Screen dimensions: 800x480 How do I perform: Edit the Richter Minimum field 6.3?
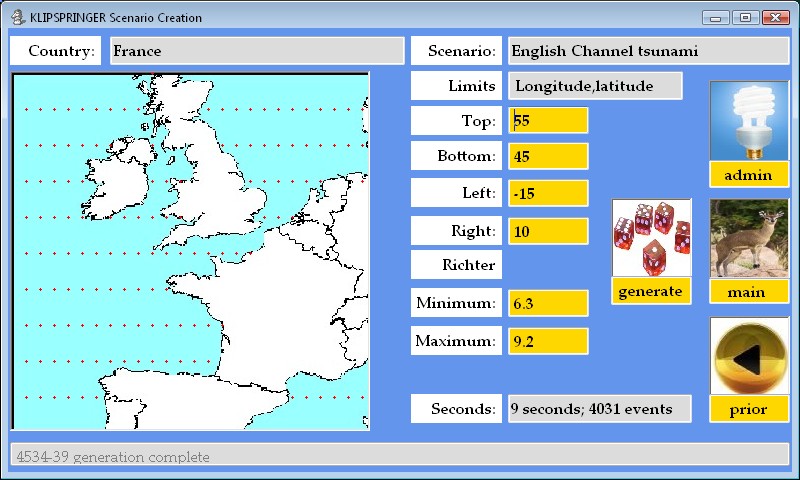[x=548, y=303]
